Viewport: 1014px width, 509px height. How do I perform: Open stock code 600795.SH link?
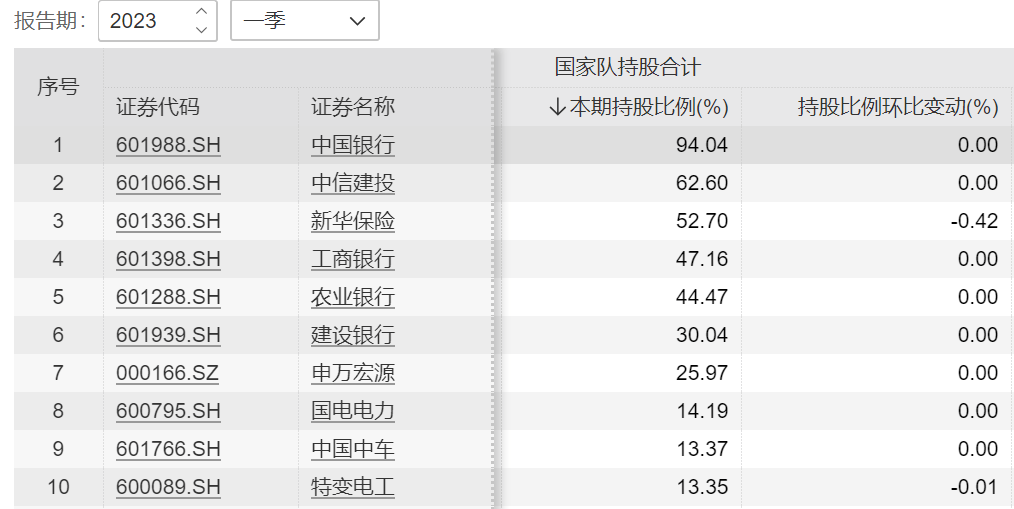click(168, 411)
